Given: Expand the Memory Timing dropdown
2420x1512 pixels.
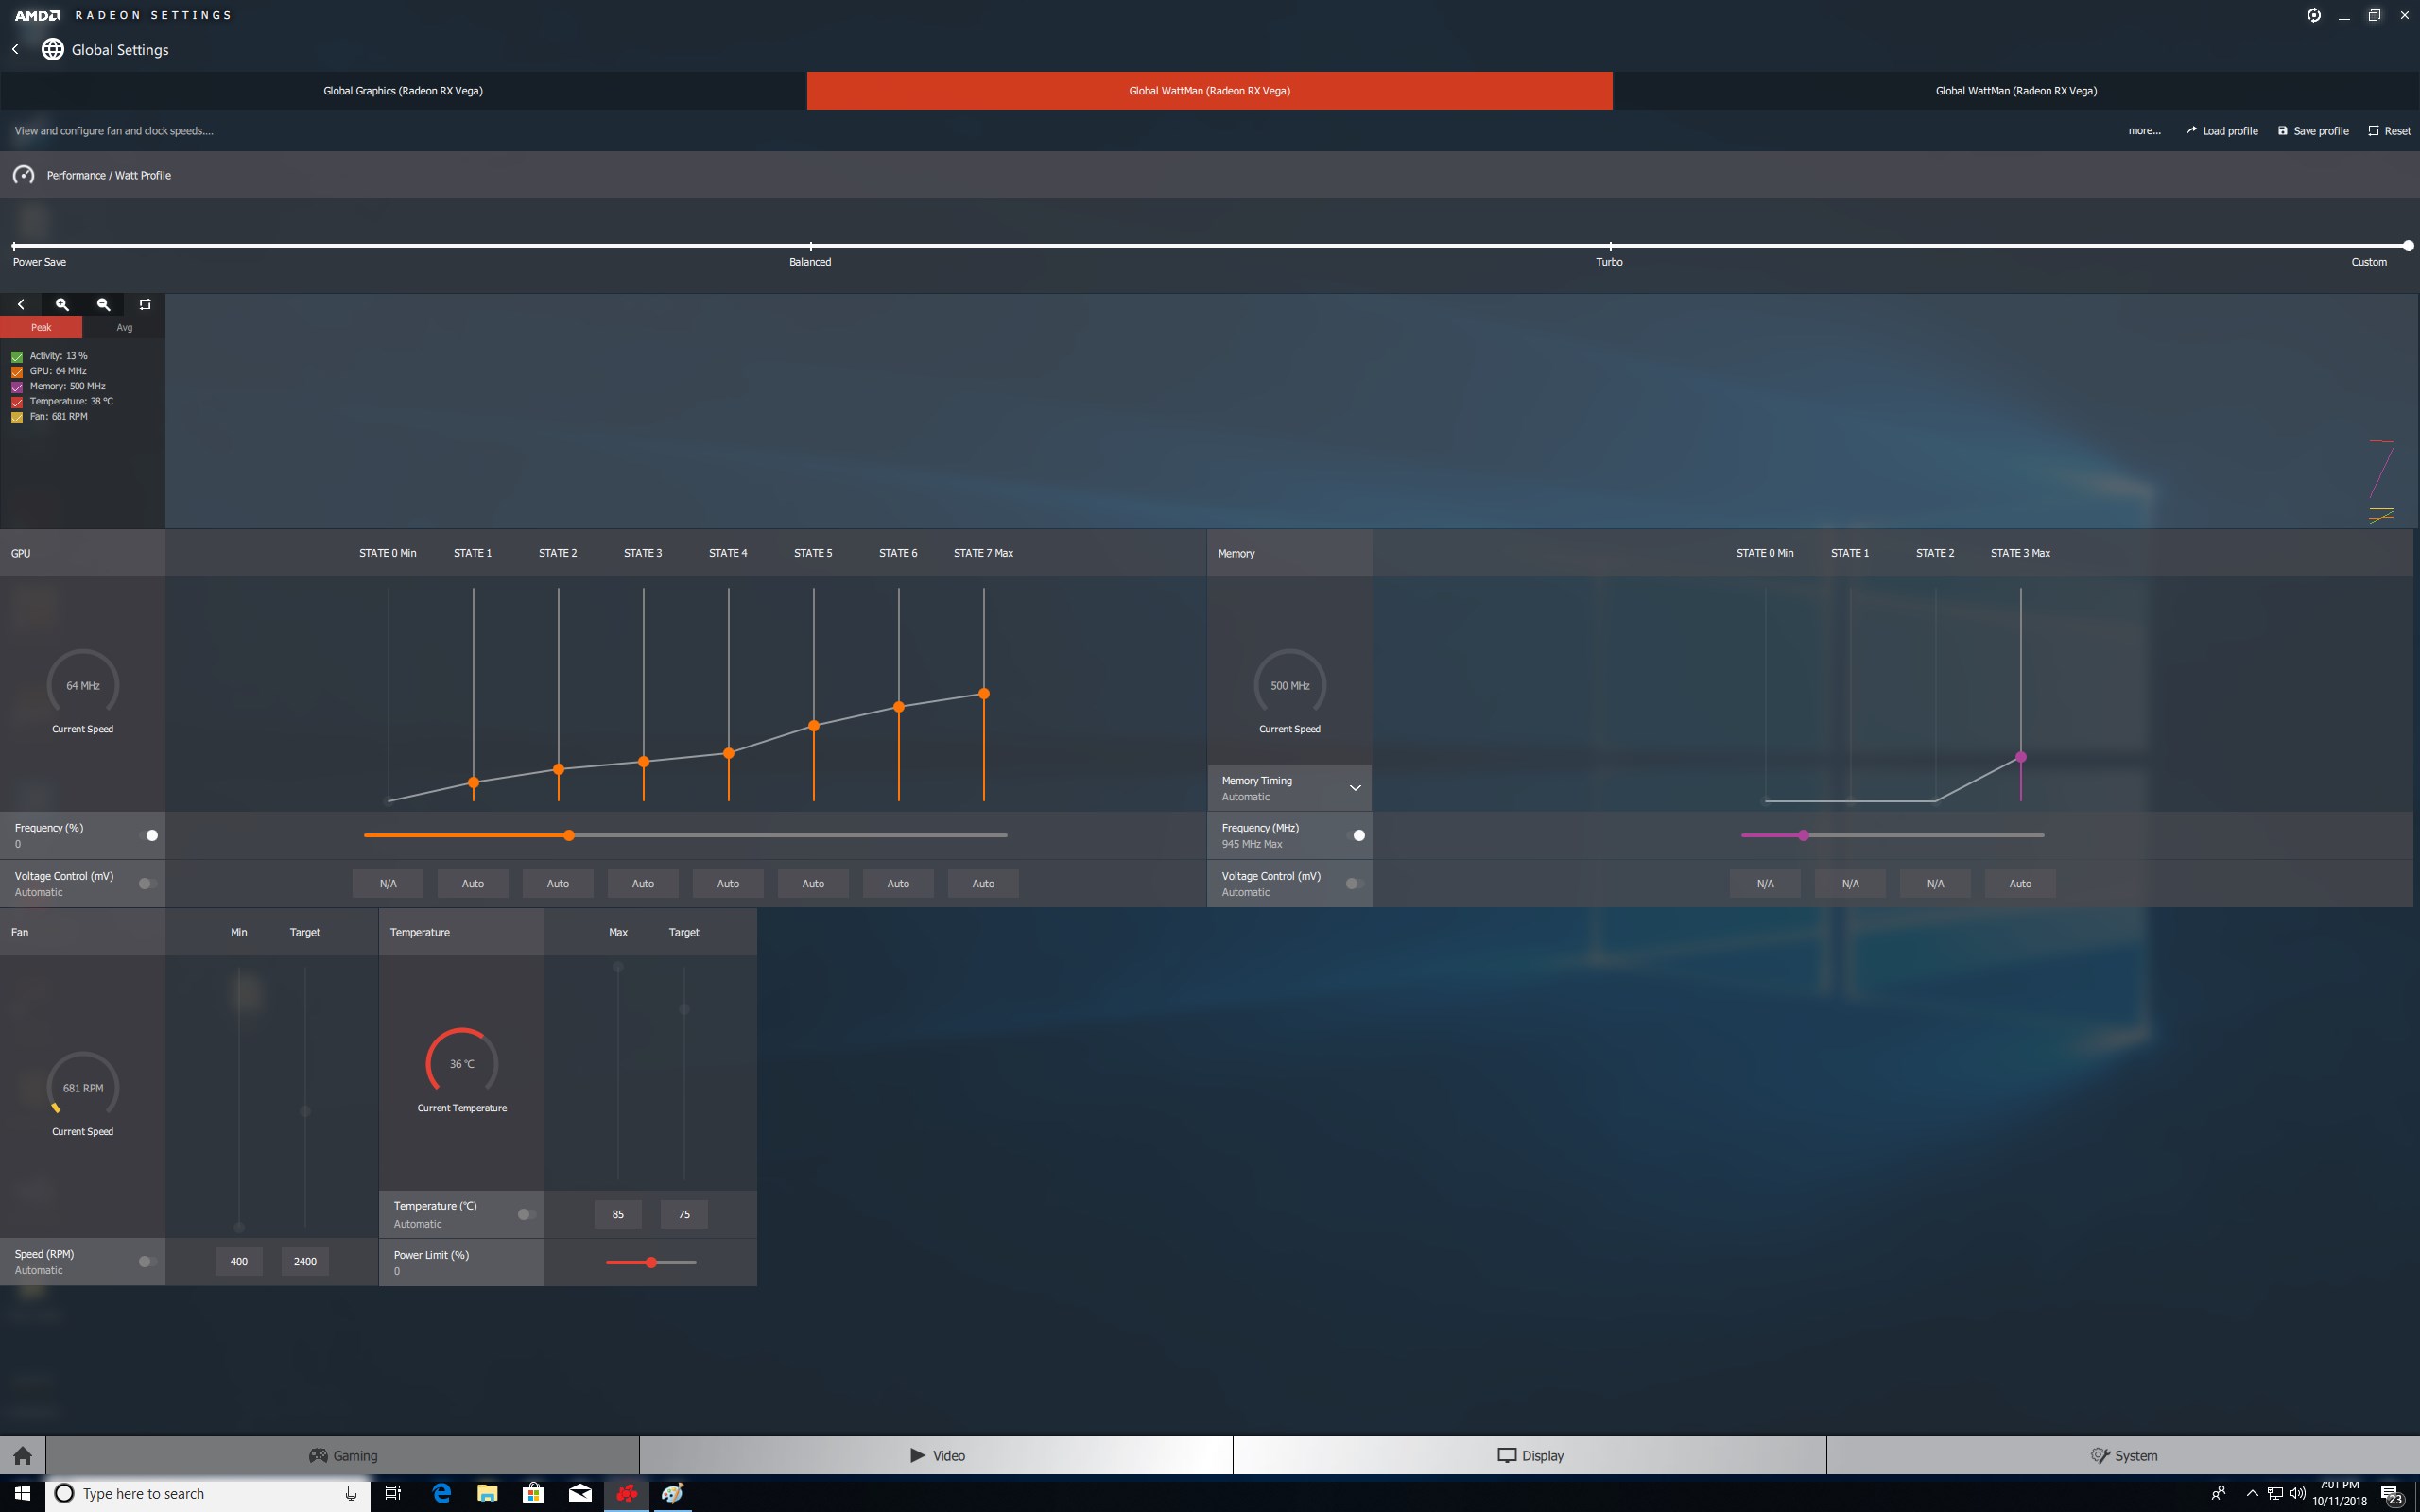Looking at the screenshot, I should coord(1355,788).
